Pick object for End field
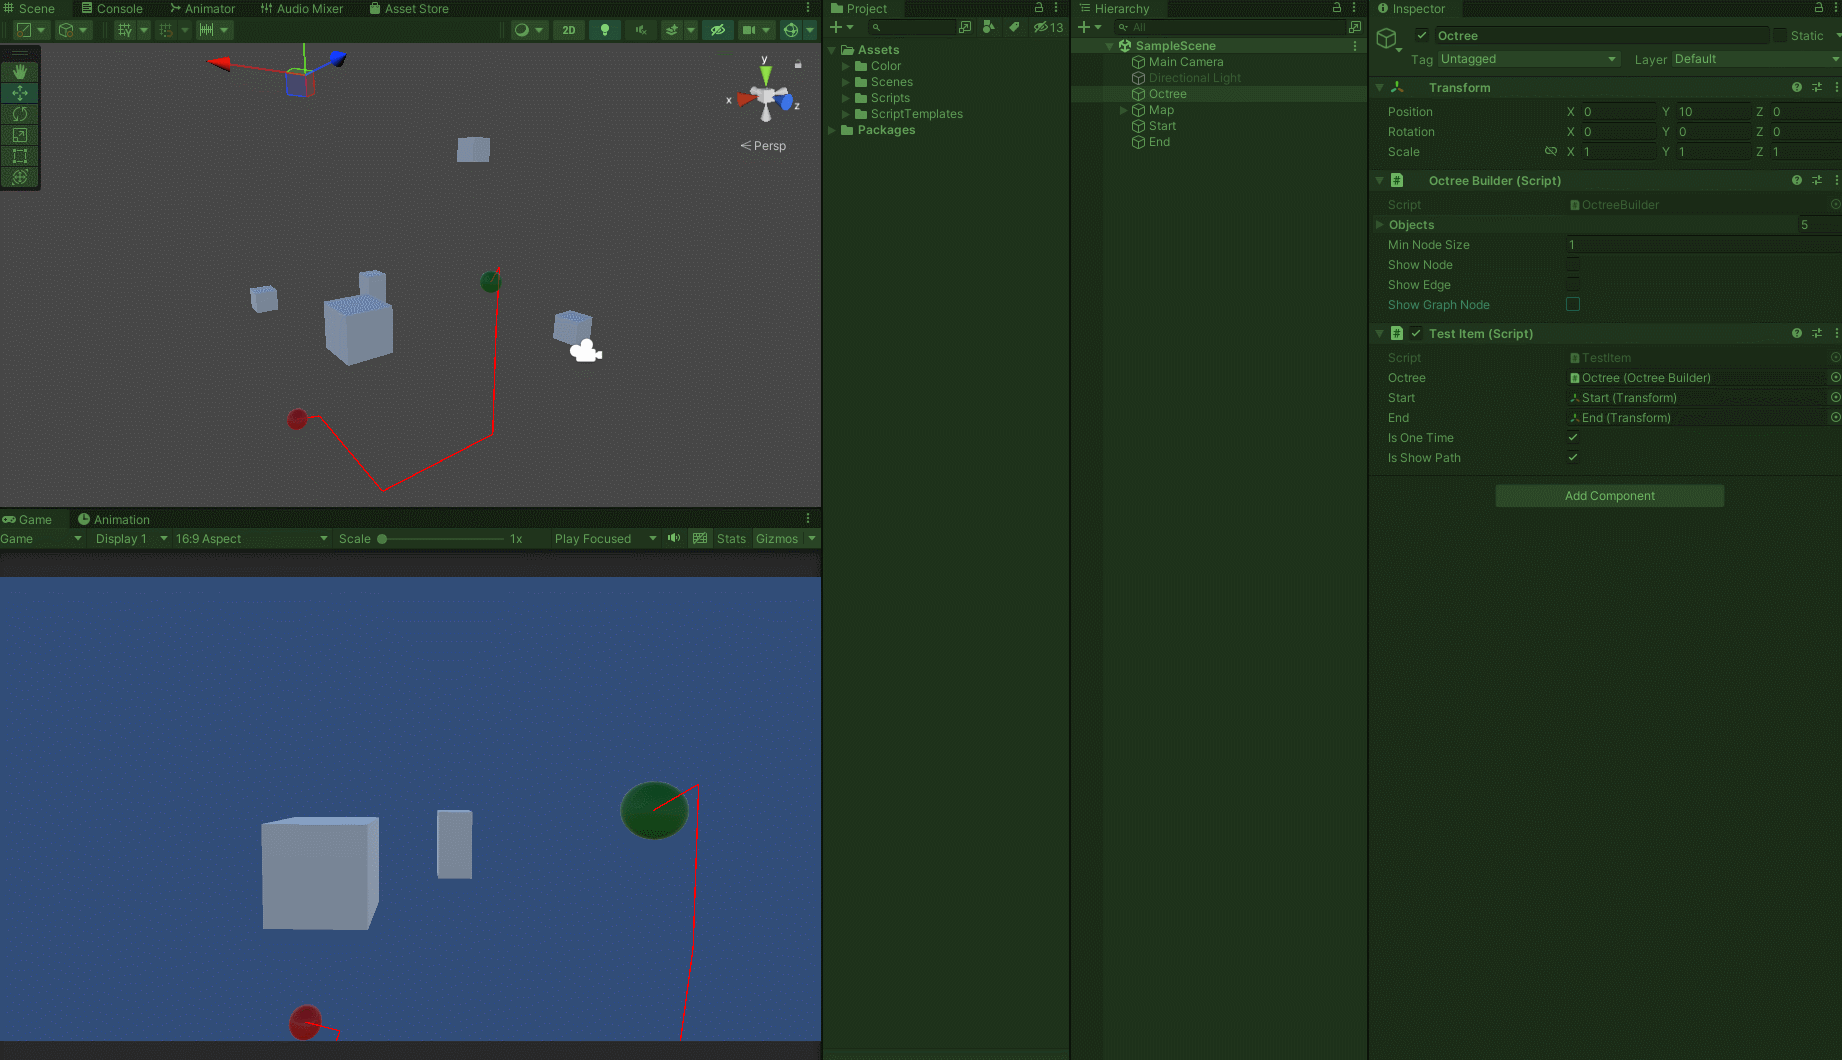The height and width of the screenshot is (1060, 1842). click(x=1835, y=417)
